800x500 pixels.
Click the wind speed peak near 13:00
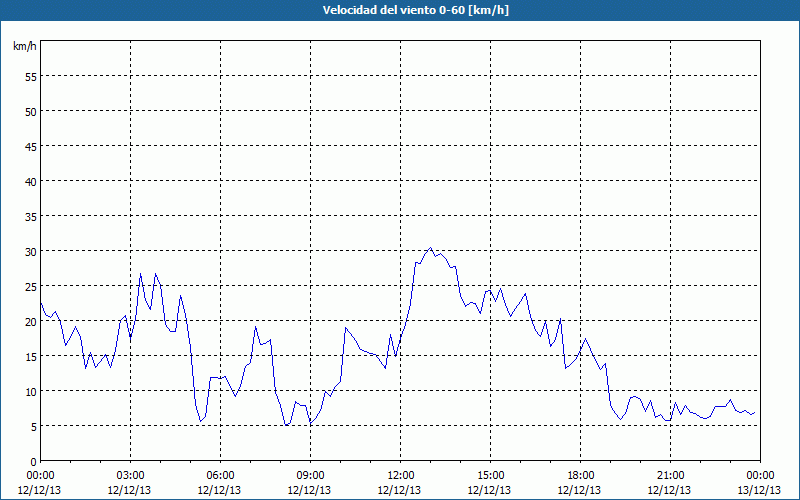431,248
